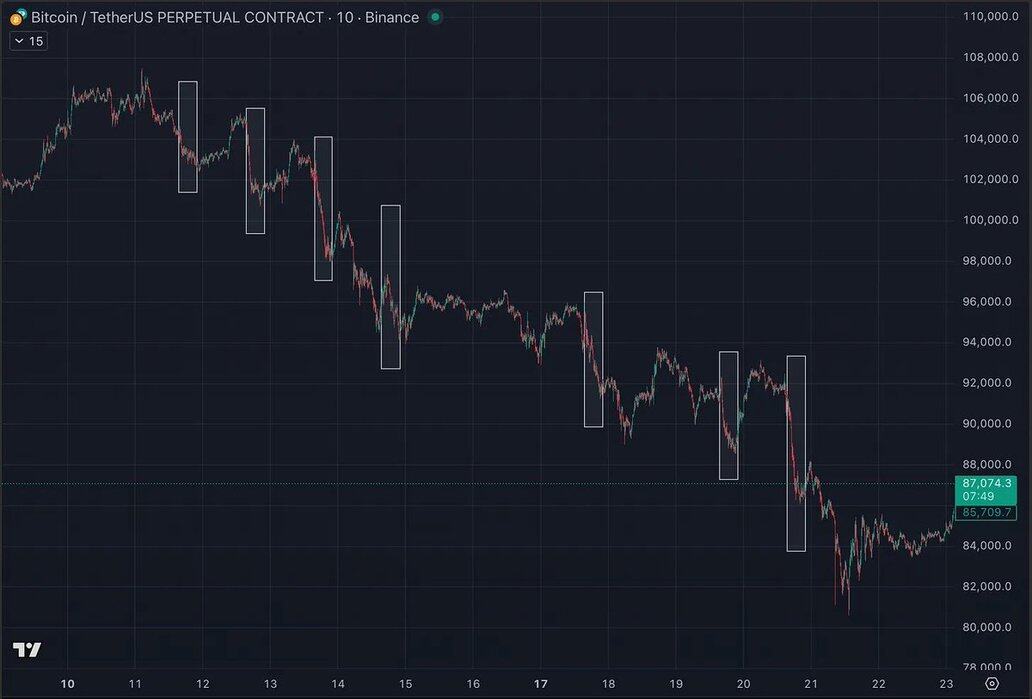The height and width of the screenshot is (699, 1032).
Task: Click the 17 date label on time axis
Action: click(540, 684)
